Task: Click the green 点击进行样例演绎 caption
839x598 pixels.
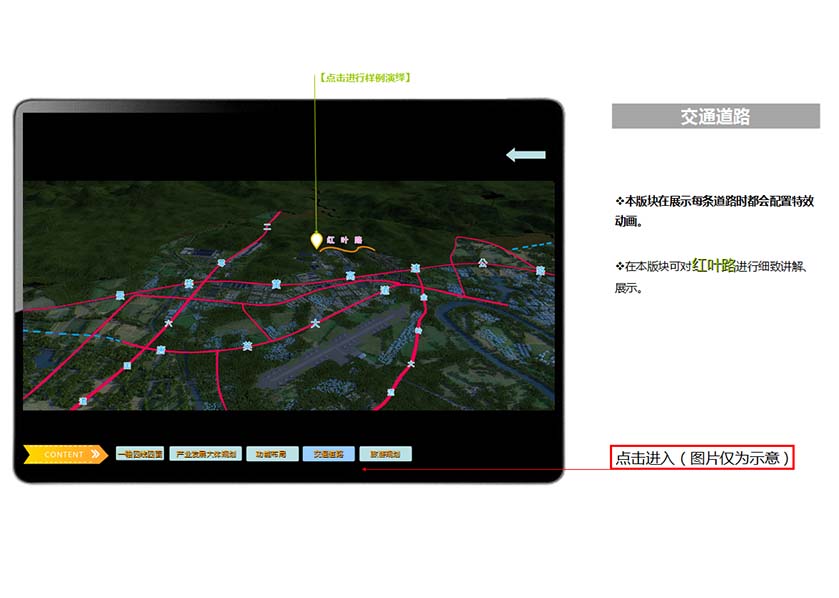Action: (x=365, y=78)
